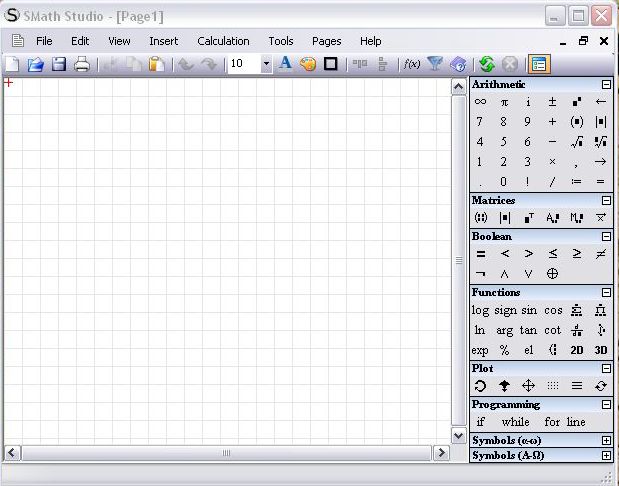Create a new worksheet with New icon
619x486 pixels.
pos(12,64)
